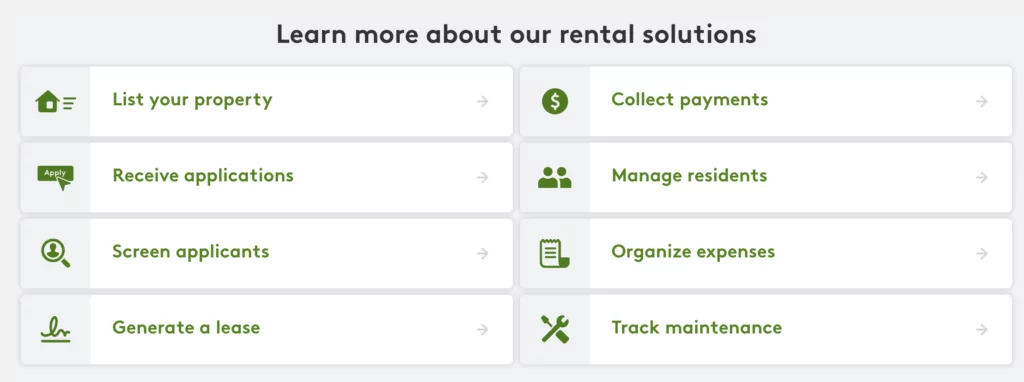Select Generate a lease
Viewport: 1024px width, 382px height.
tap(186, 327)
